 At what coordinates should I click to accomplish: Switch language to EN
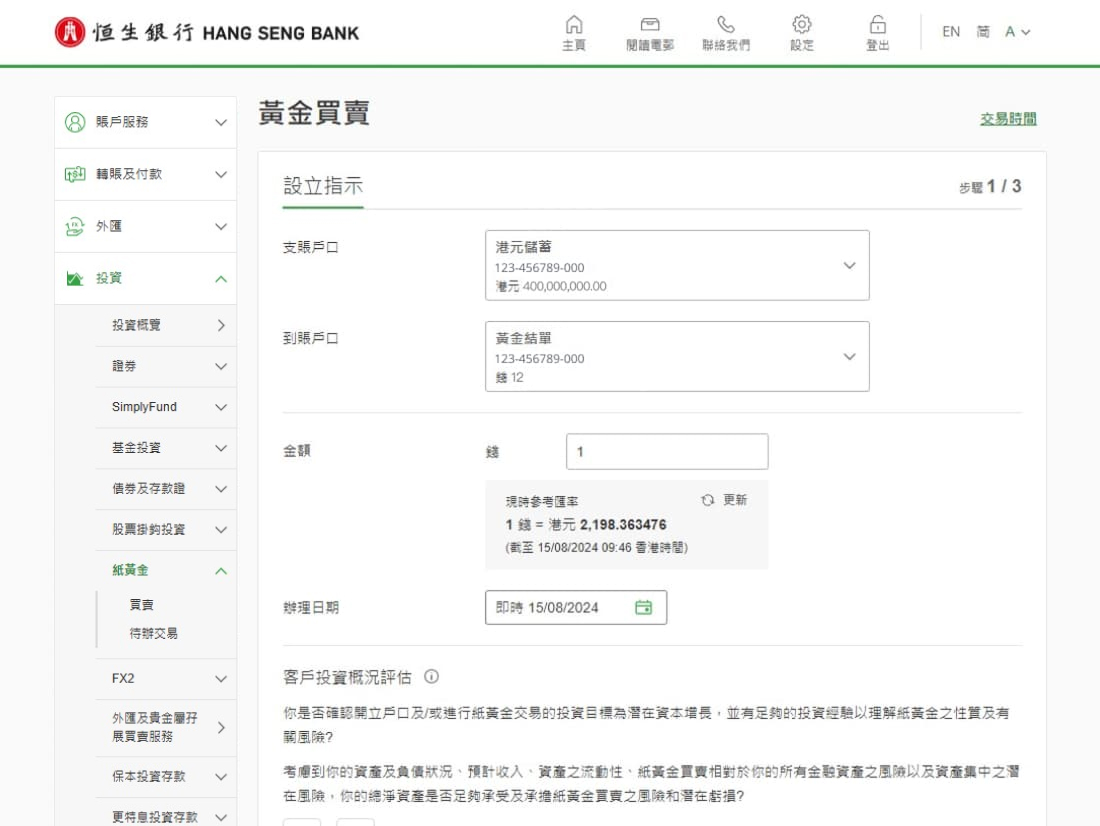click(951, 32)
